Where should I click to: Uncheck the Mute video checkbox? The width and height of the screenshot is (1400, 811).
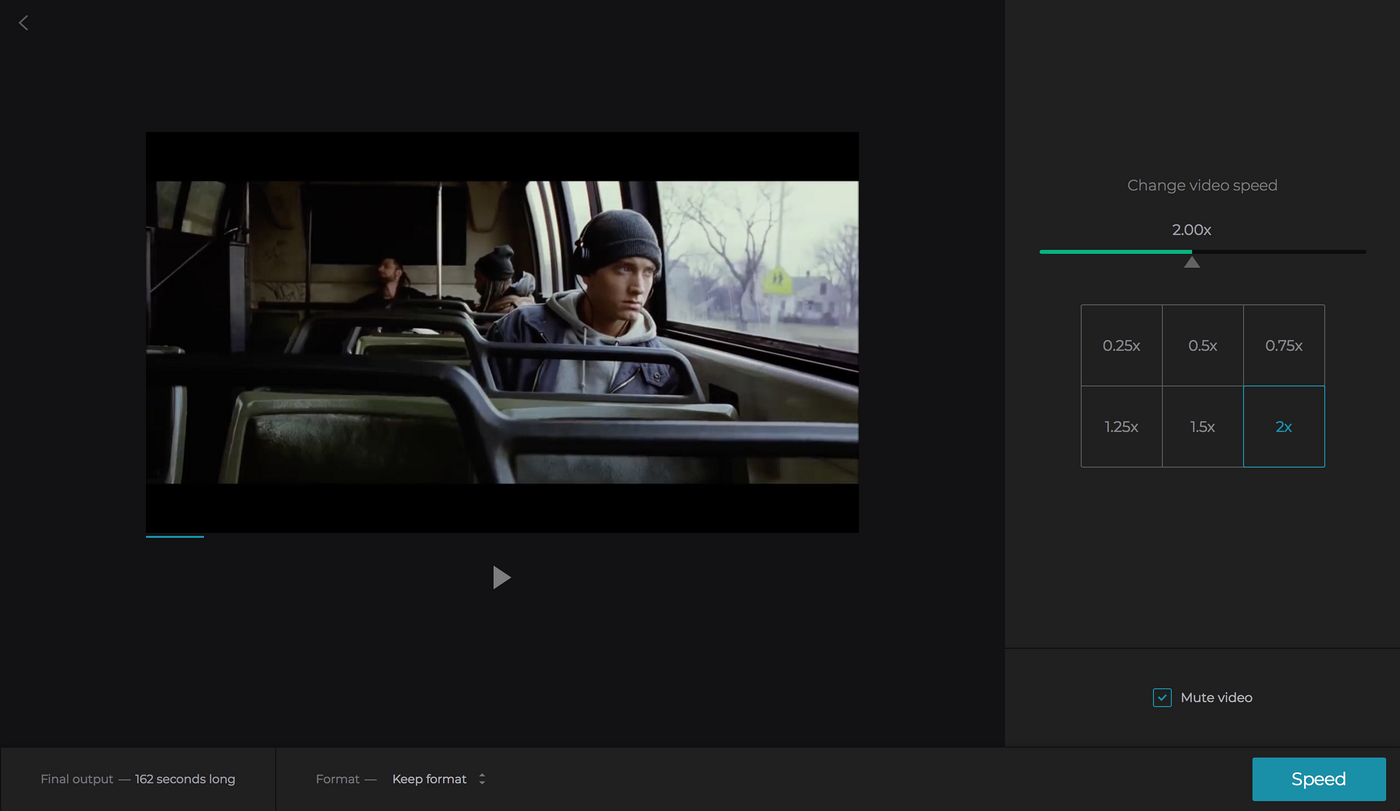1162,697
